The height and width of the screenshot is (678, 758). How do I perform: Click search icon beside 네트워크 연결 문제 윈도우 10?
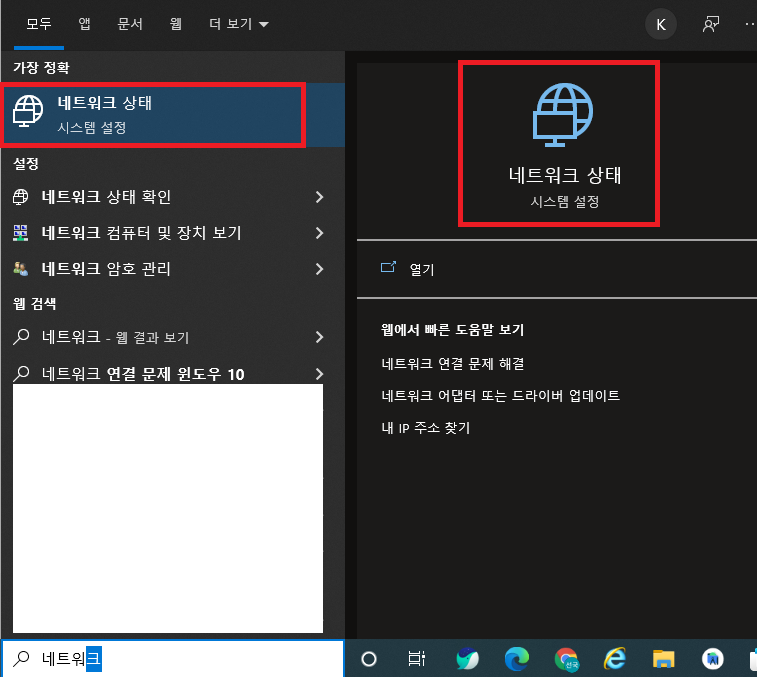(21, 374)
